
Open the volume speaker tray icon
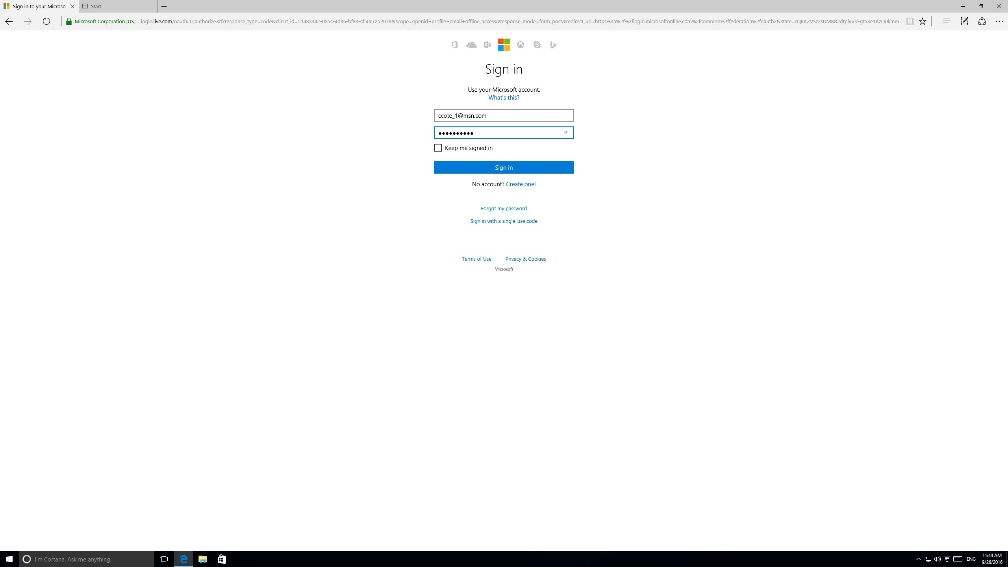[937, 559]
